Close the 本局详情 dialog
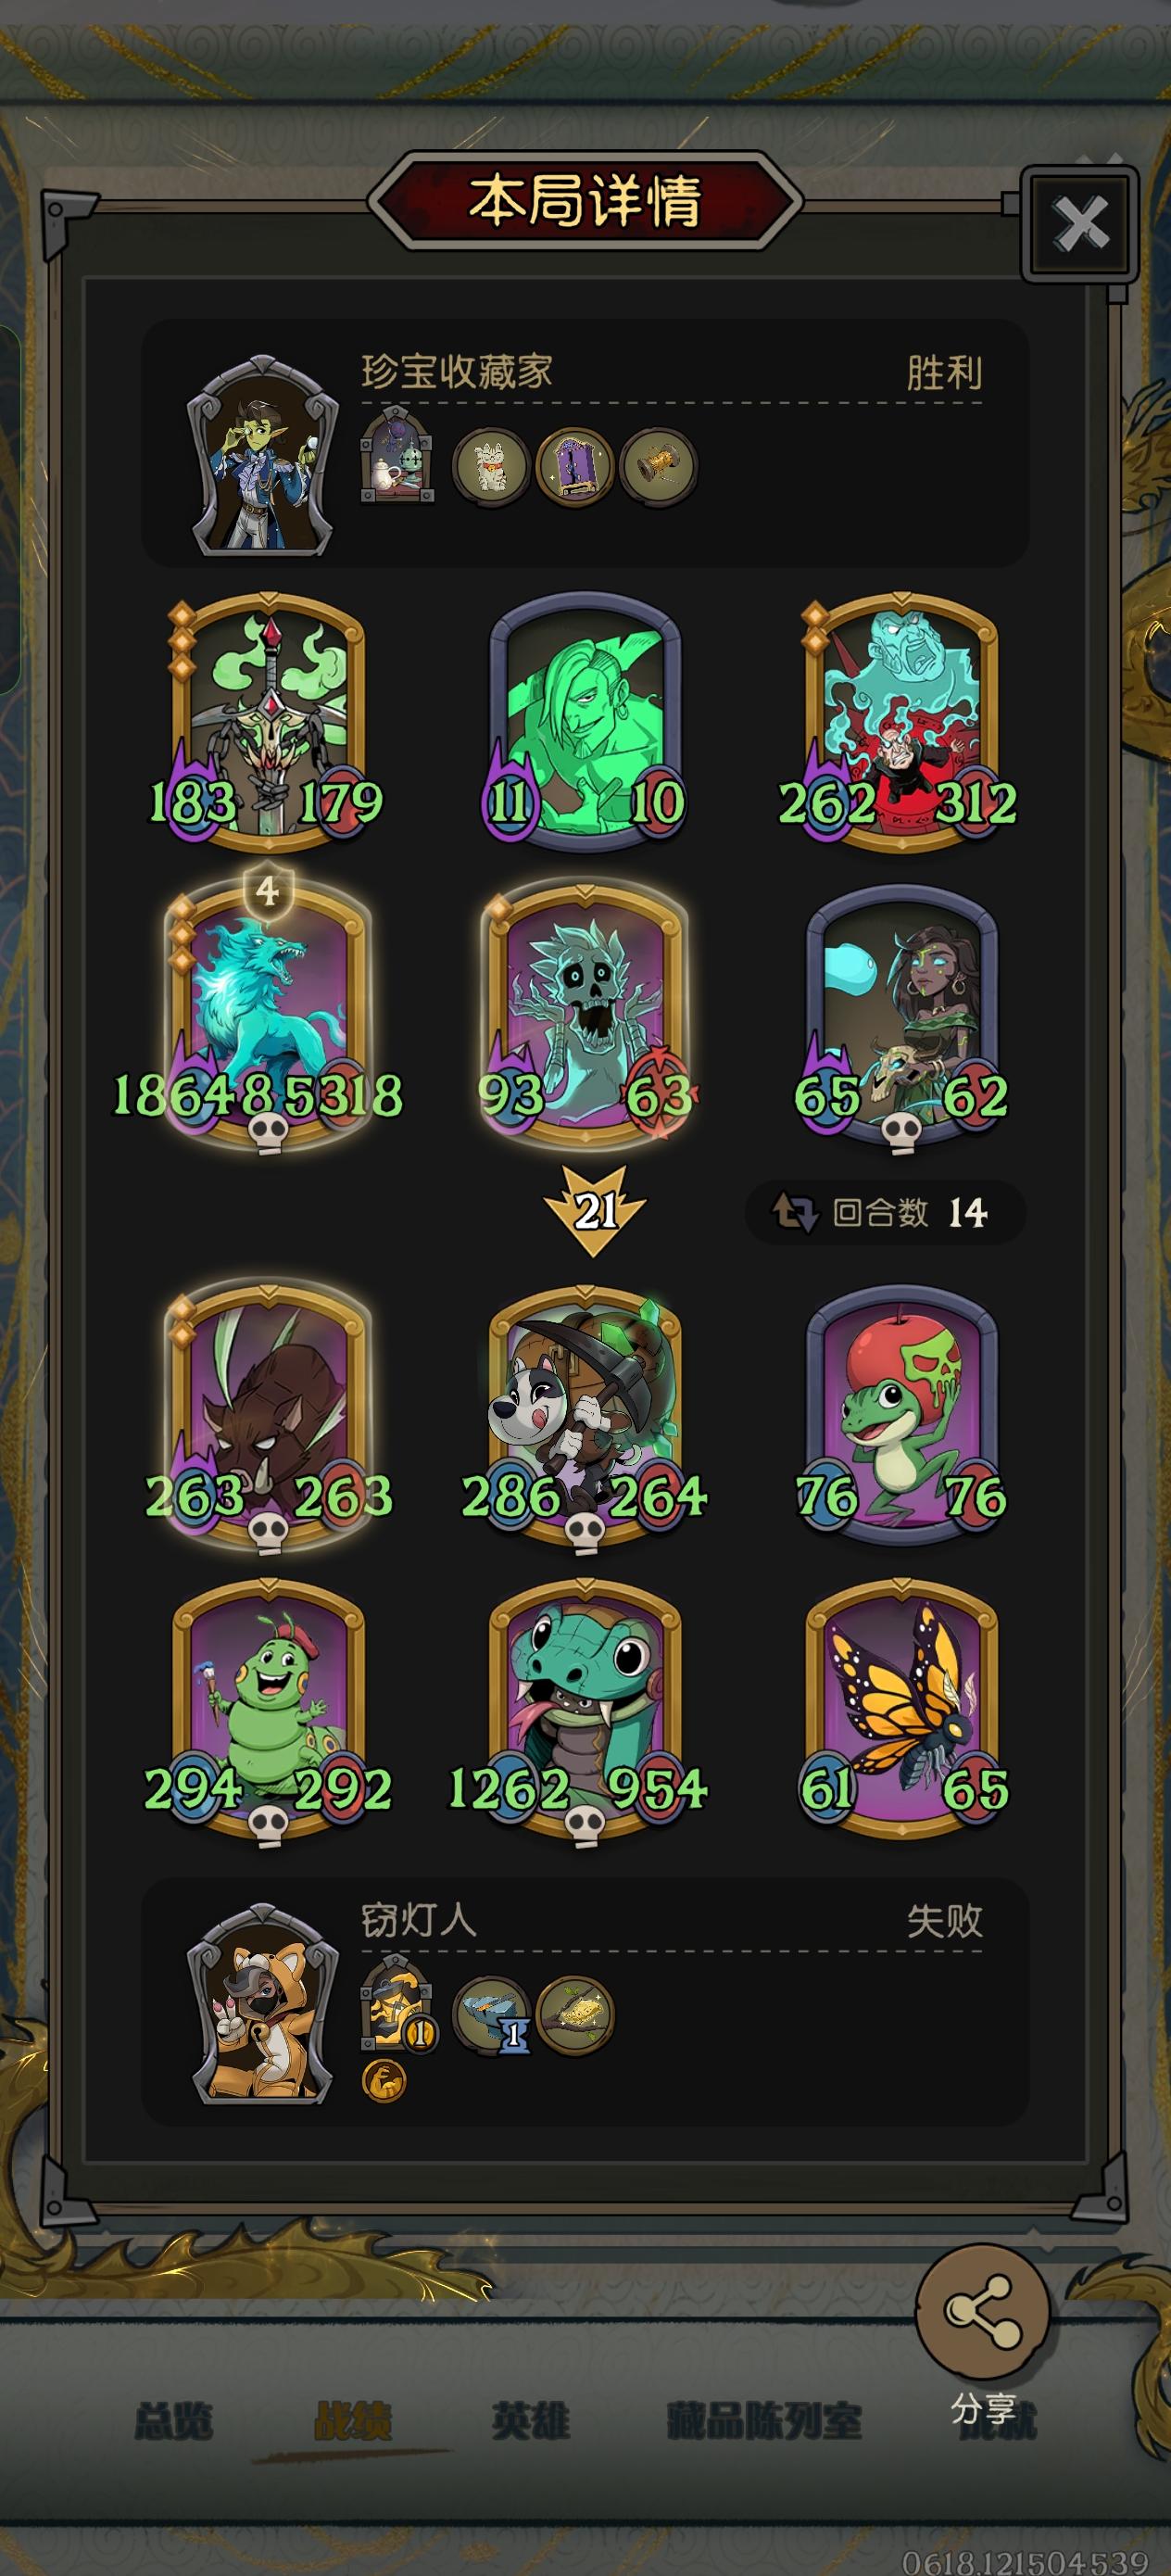This screenshot has height=2576, width=1171. pos(1081,224)
